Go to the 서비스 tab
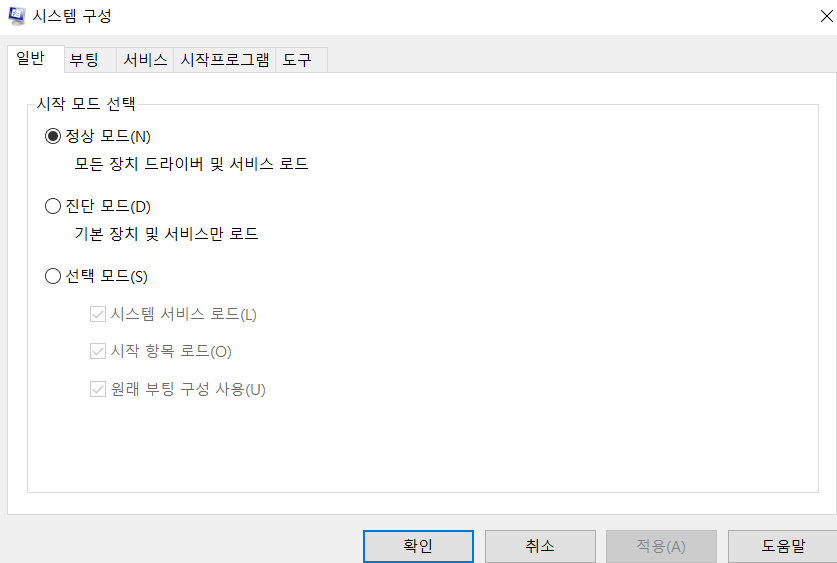The height and width of the screenshot is (563, 837). (145, 60)
